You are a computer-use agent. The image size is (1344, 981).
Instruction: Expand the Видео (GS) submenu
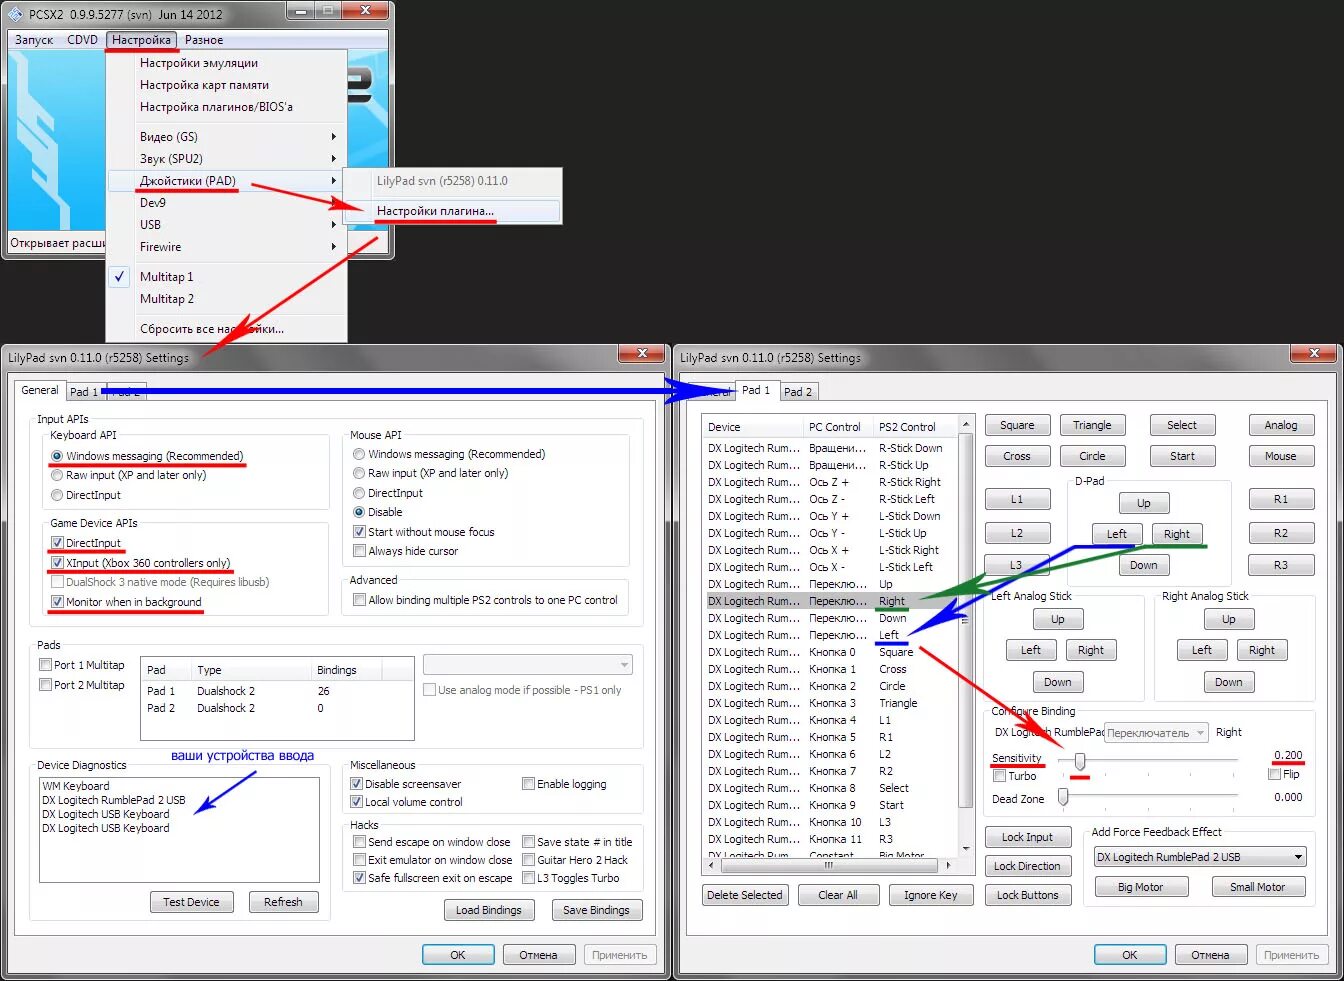click(x=227, y=137)
